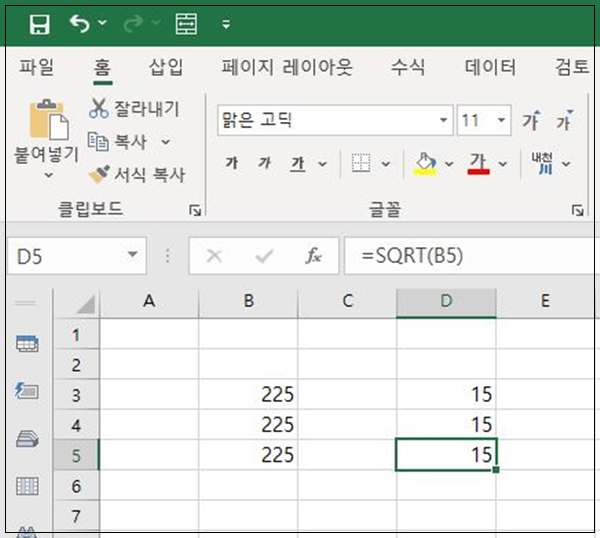The width and height of the screenshot is (600, 538).
Task: Toggle bold 가 formatting
Action: point(232,163)
